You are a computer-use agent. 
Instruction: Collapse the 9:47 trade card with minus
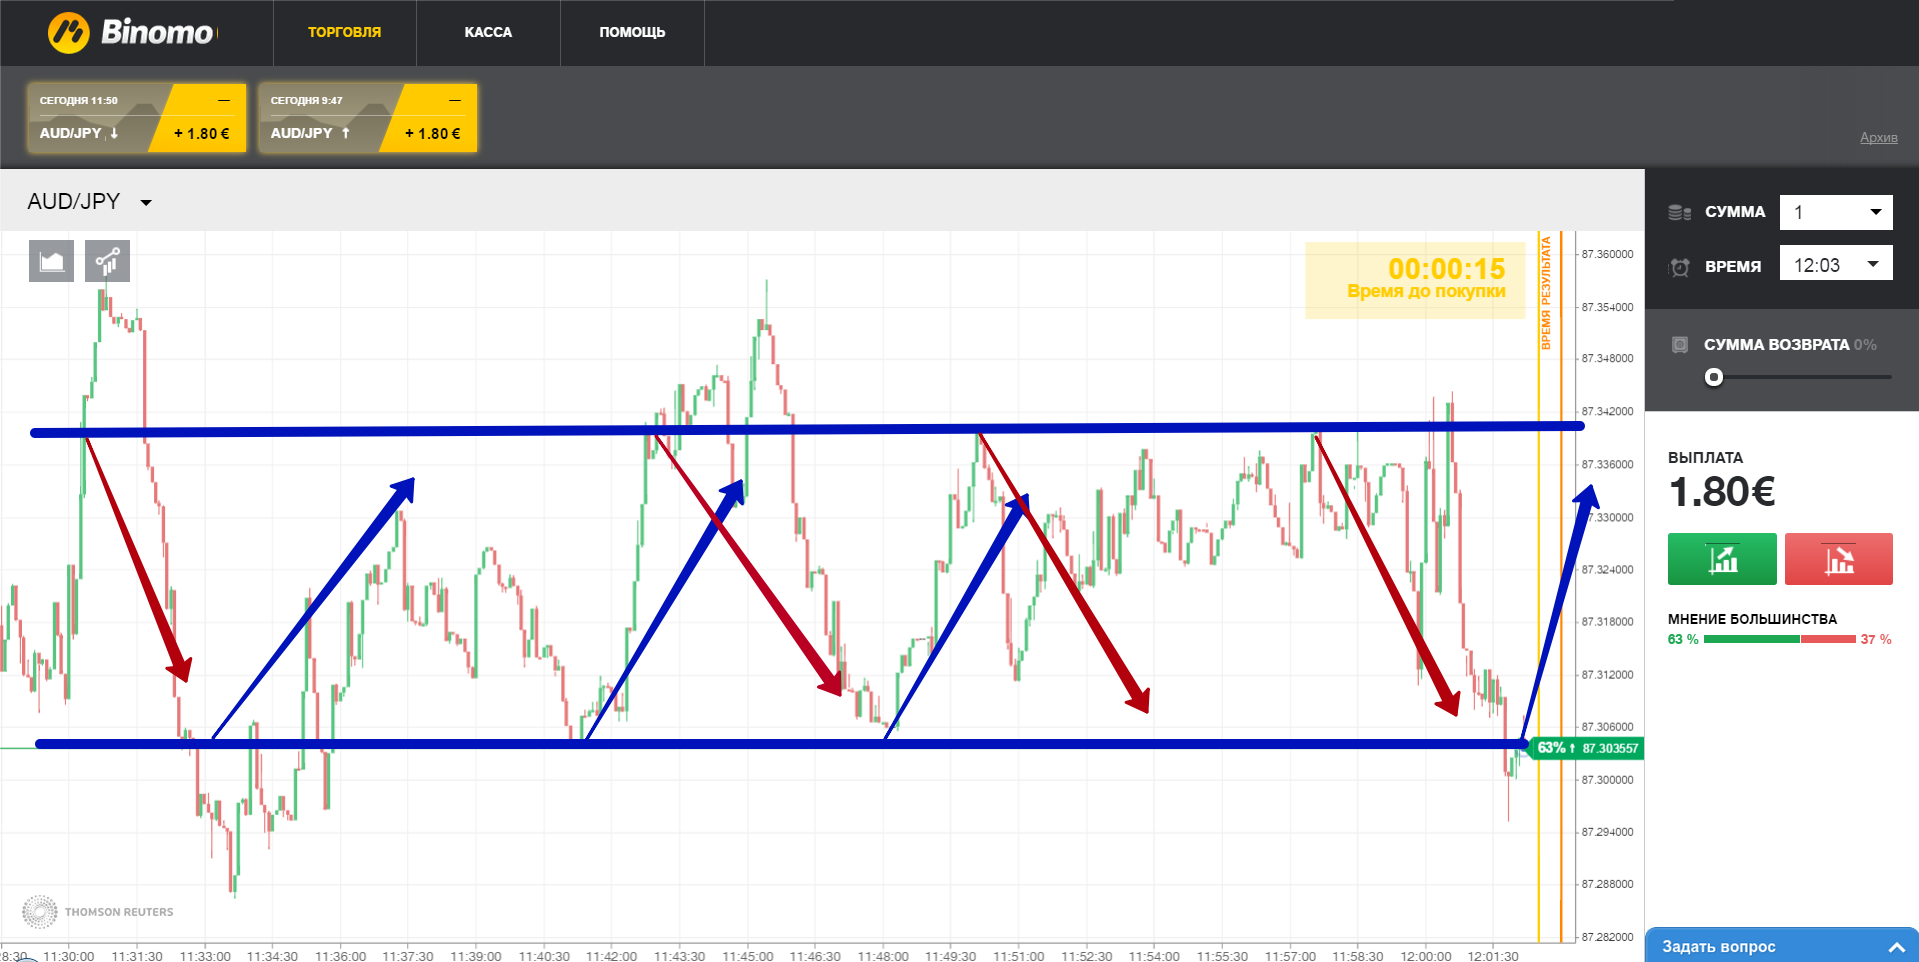[455, 100]
